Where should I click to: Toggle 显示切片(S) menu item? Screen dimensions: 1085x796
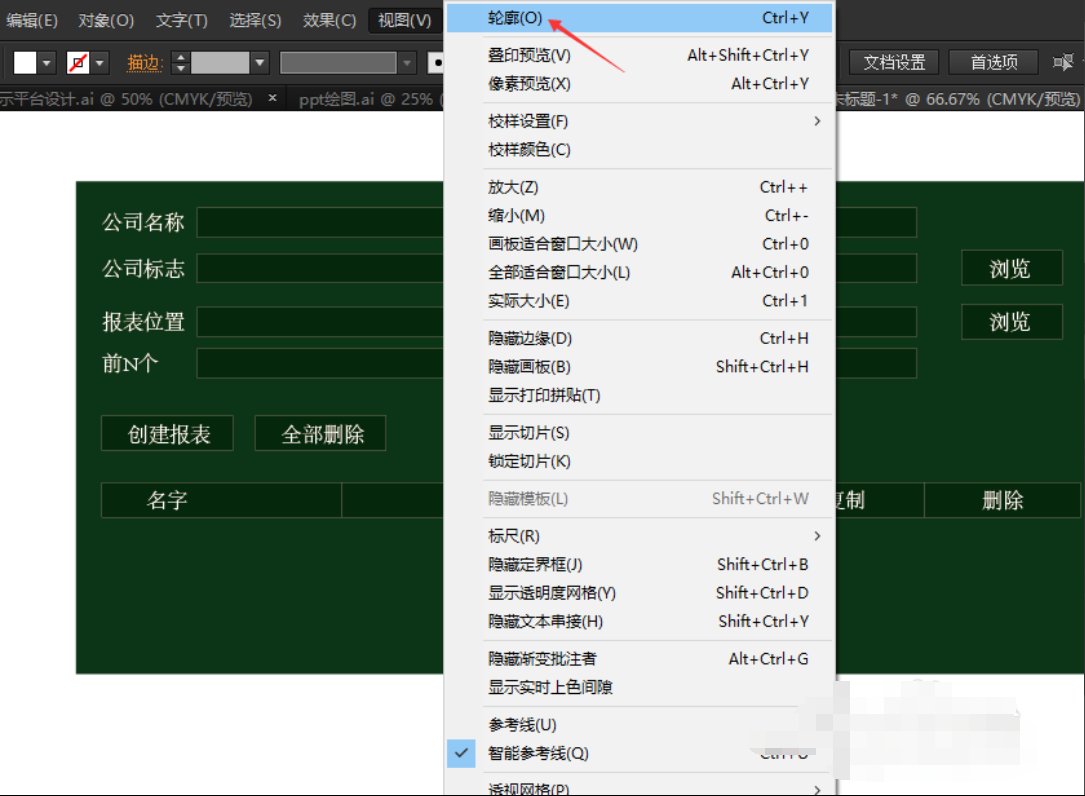(639, 433)
